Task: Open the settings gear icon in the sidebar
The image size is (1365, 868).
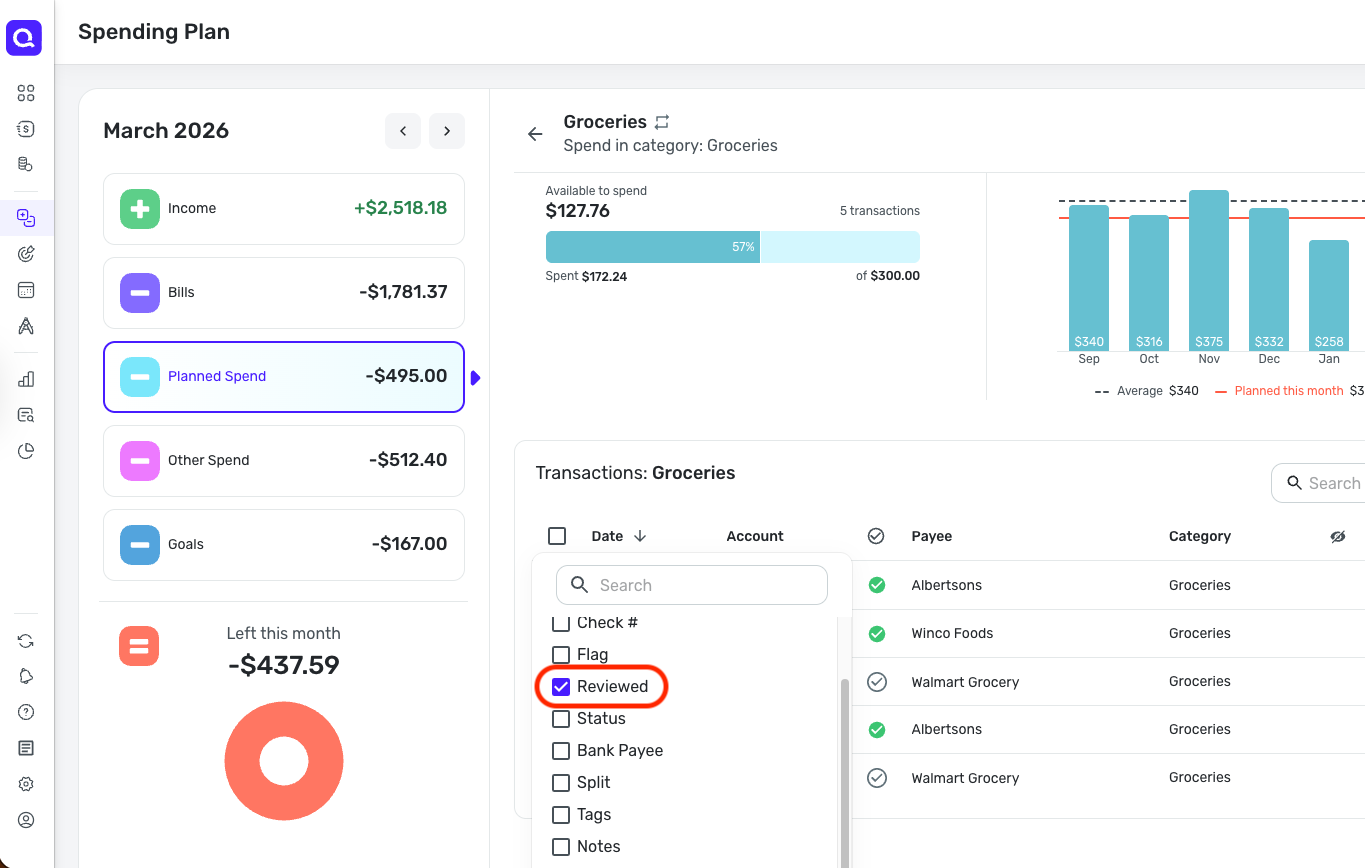Action: pos(26,784)
